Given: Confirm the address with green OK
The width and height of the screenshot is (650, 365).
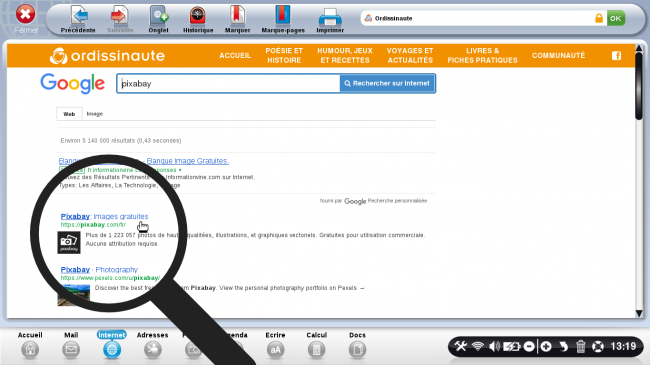Looking at the screenshot, I should tap(616, 18).
